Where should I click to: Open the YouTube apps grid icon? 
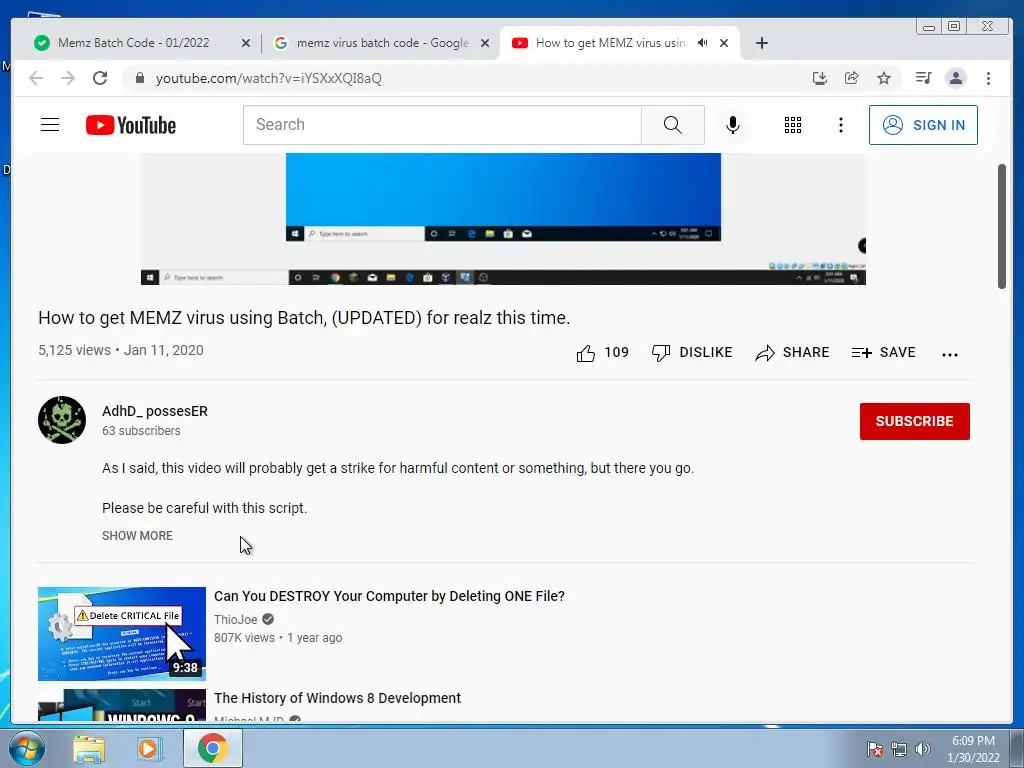792,125
